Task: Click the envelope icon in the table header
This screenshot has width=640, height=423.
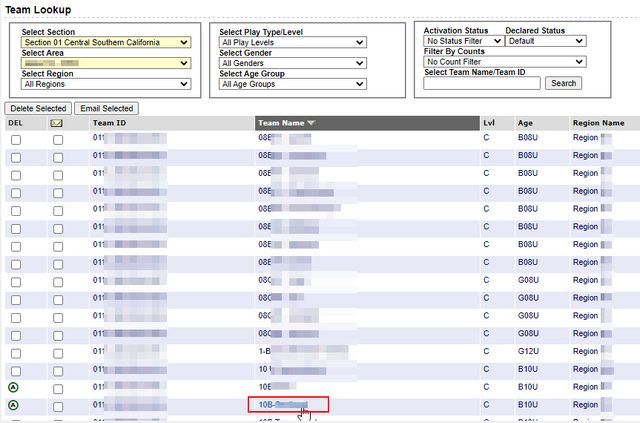Action: pos(57,123)
